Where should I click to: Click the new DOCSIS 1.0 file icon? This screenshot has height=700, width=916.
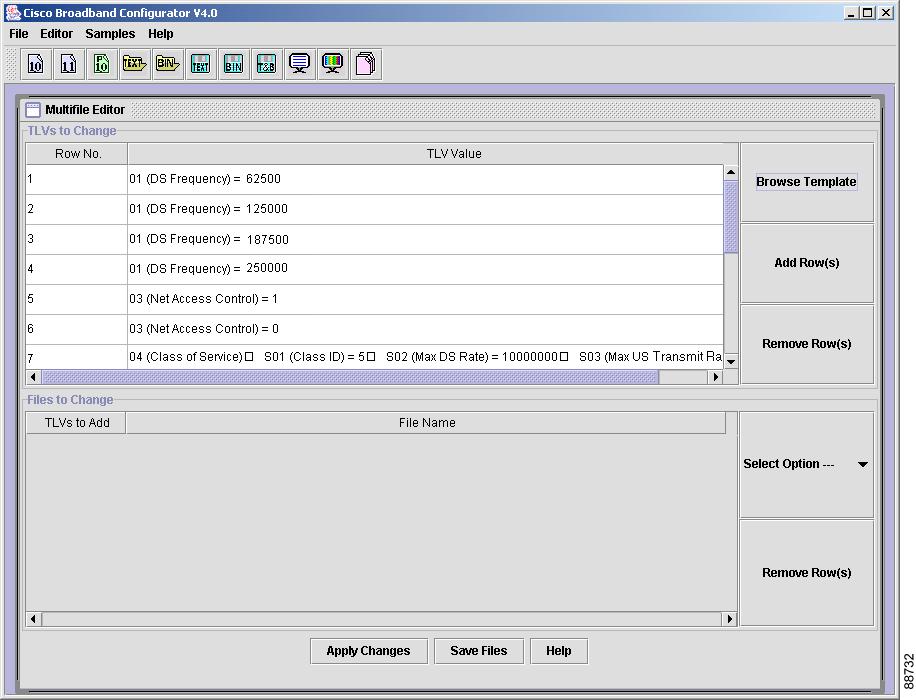point(36,64)
